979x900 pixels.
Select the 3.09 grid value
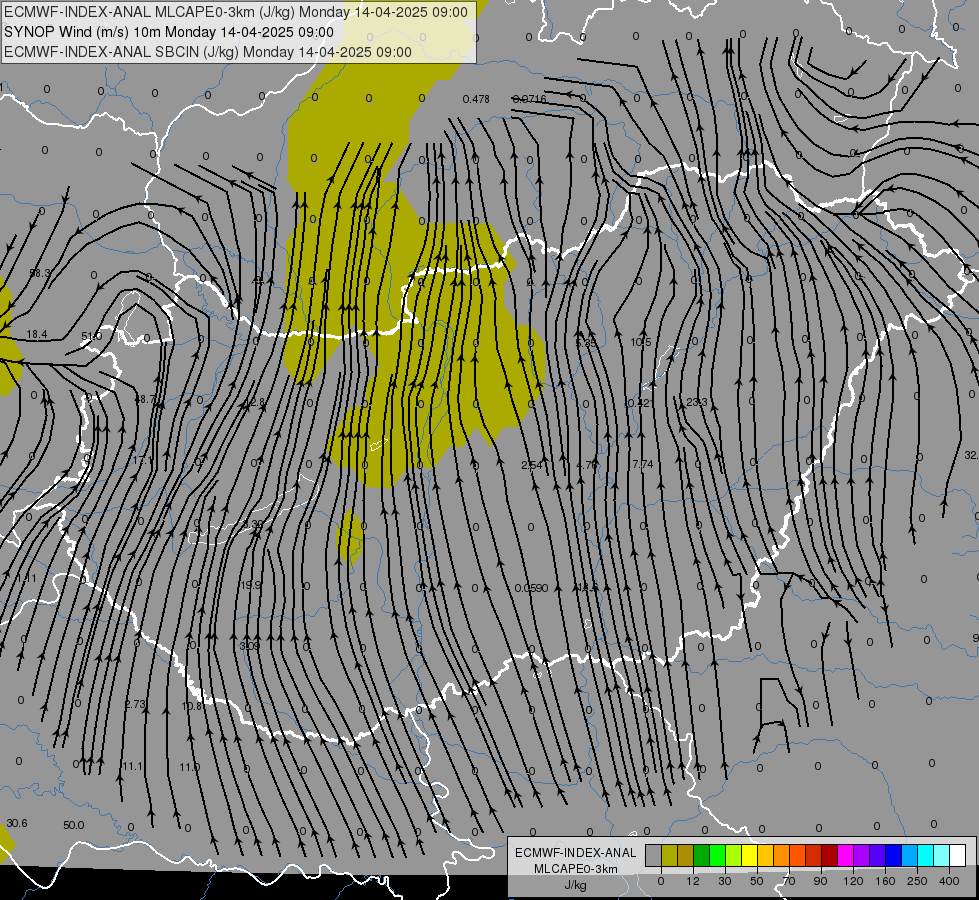(x=249, y=646)
